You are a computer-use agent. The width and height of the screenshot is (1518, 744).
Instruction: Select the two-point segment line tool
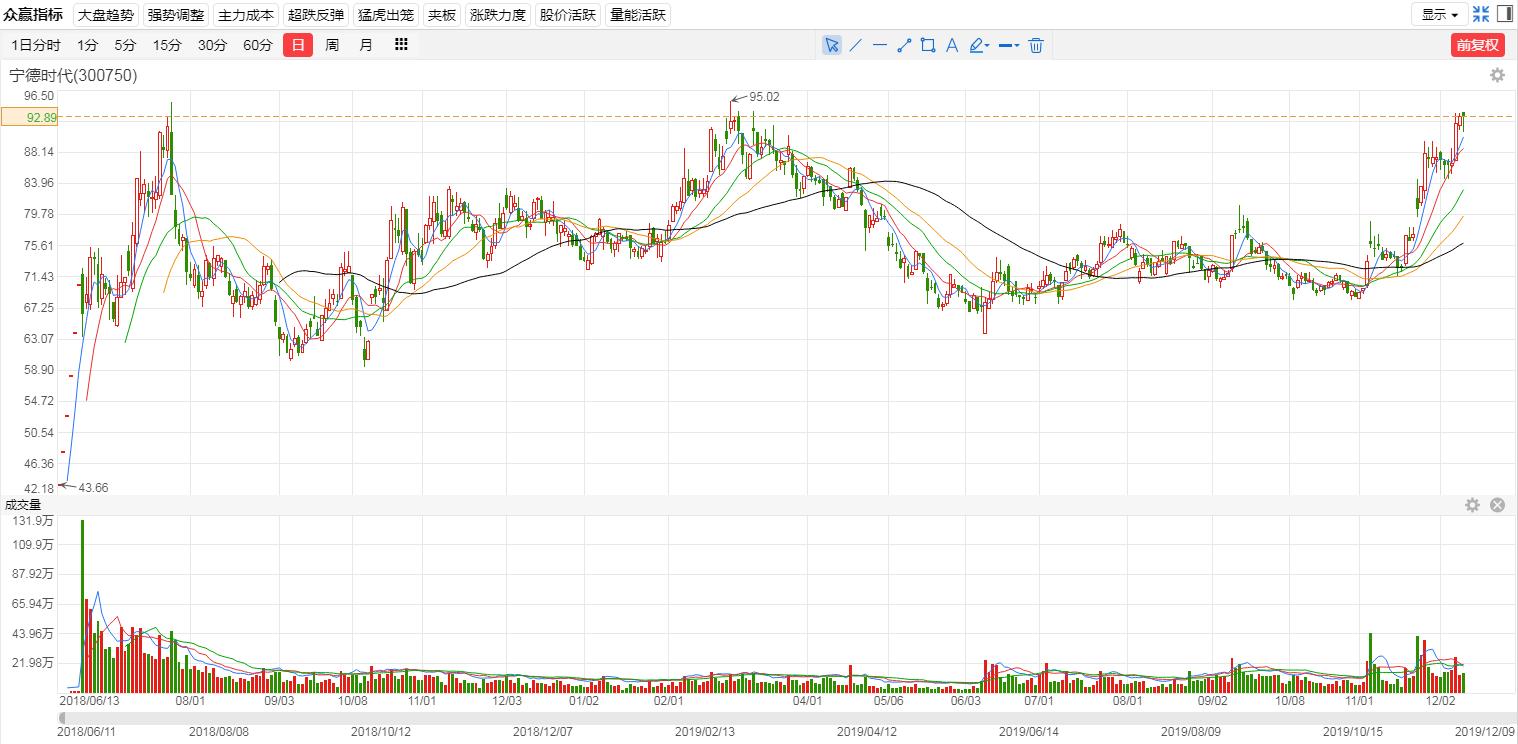pos(904,45)
